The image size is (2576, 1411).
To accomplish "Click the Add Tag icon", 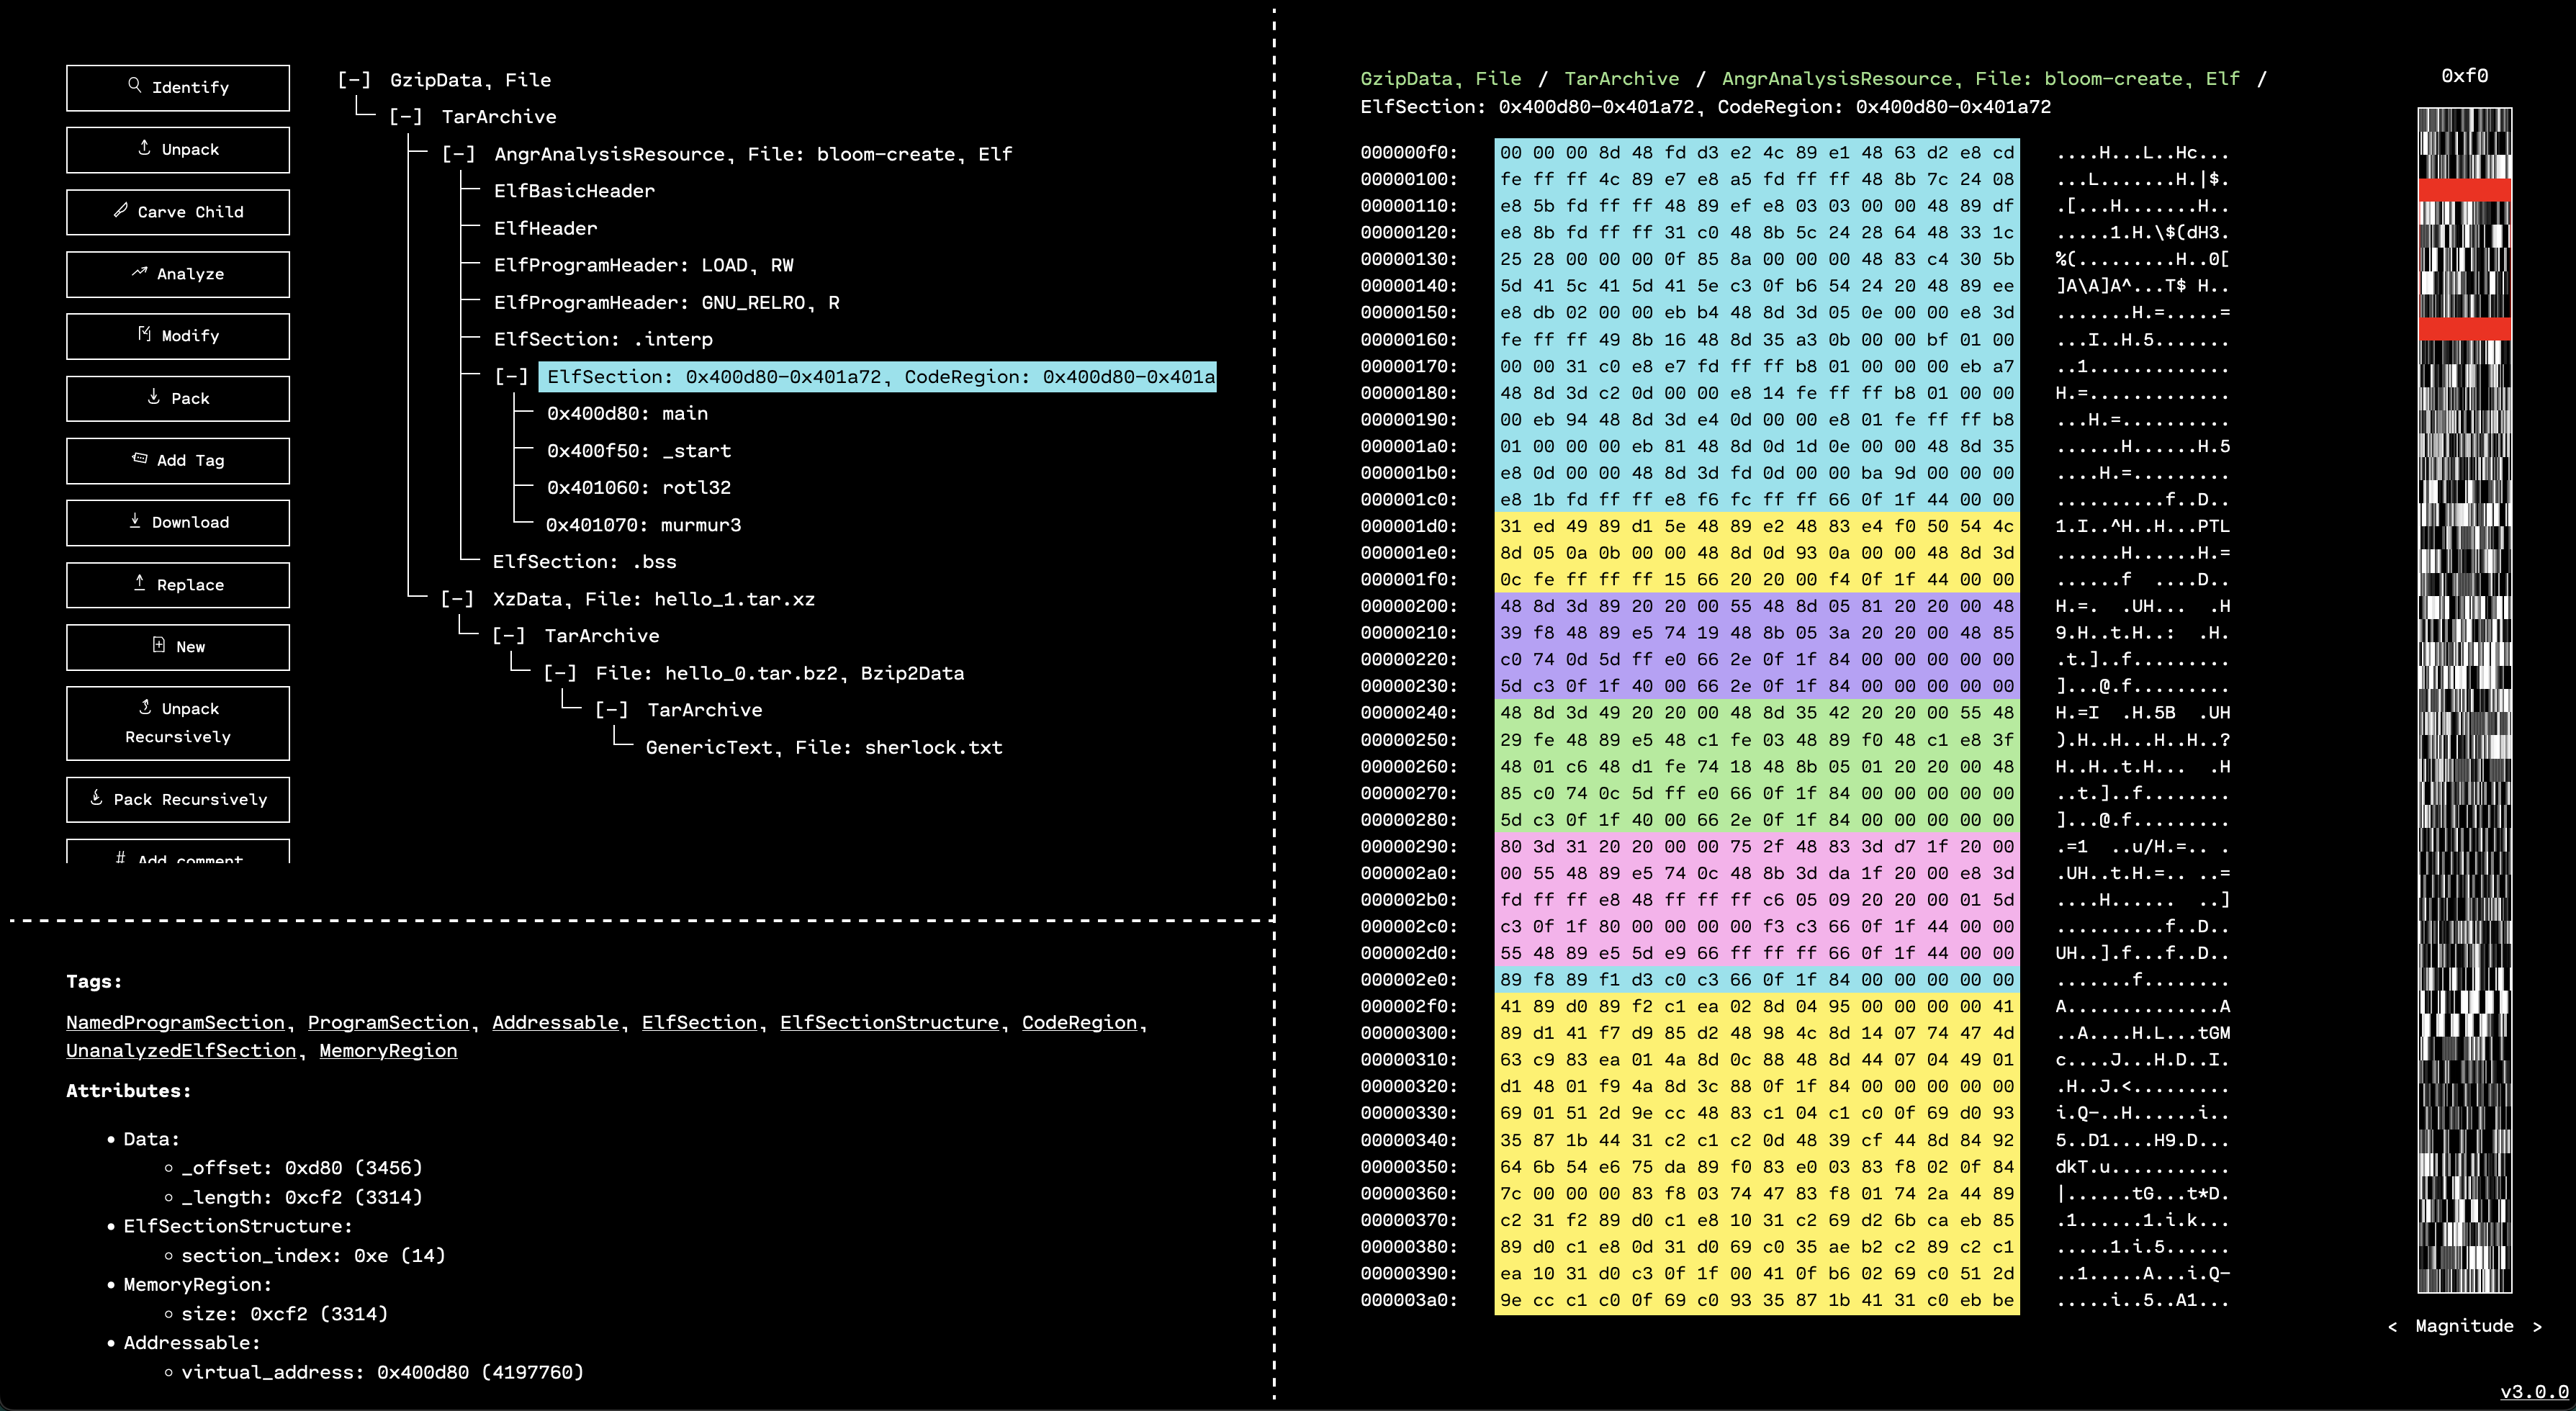I will pos(139,459).
